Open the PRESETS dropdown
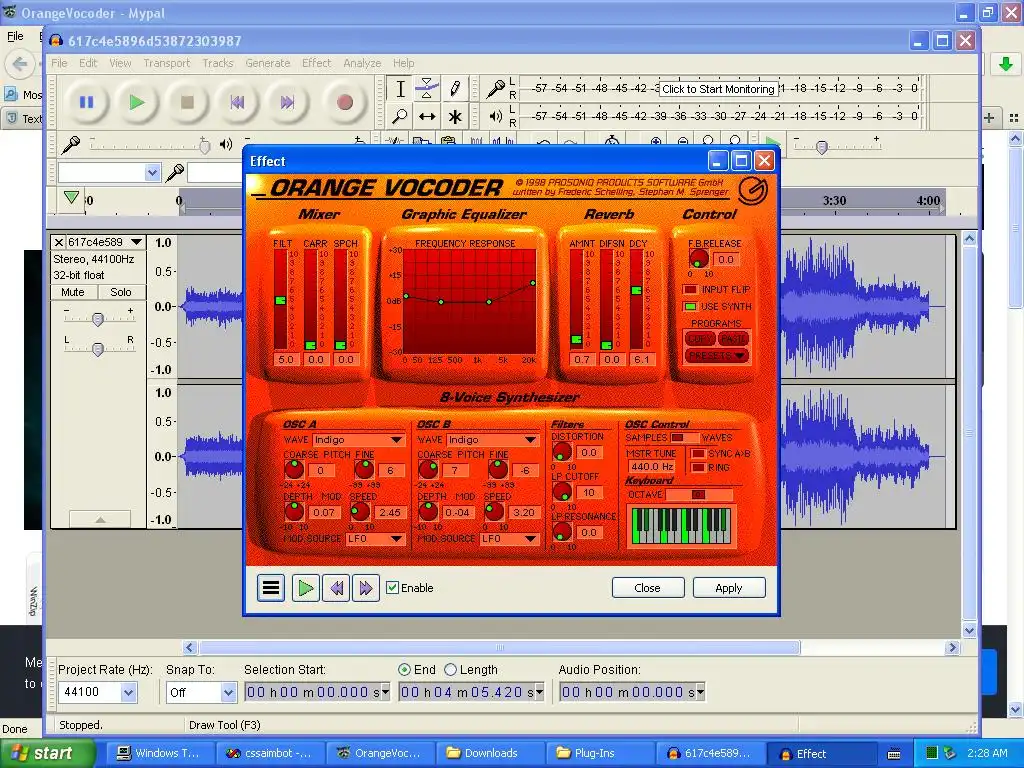 [x=716, y=356]
